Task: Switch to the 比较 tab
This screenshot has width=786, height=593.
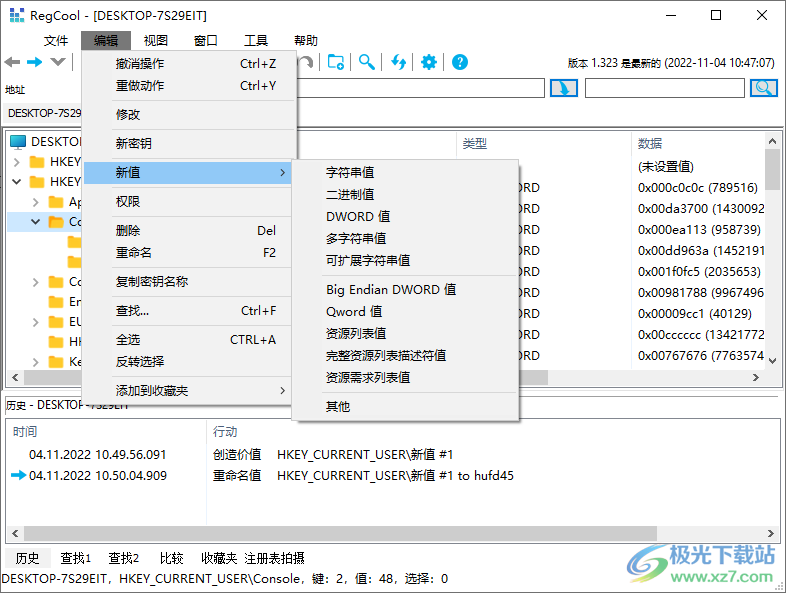Action: coord(171,558)
